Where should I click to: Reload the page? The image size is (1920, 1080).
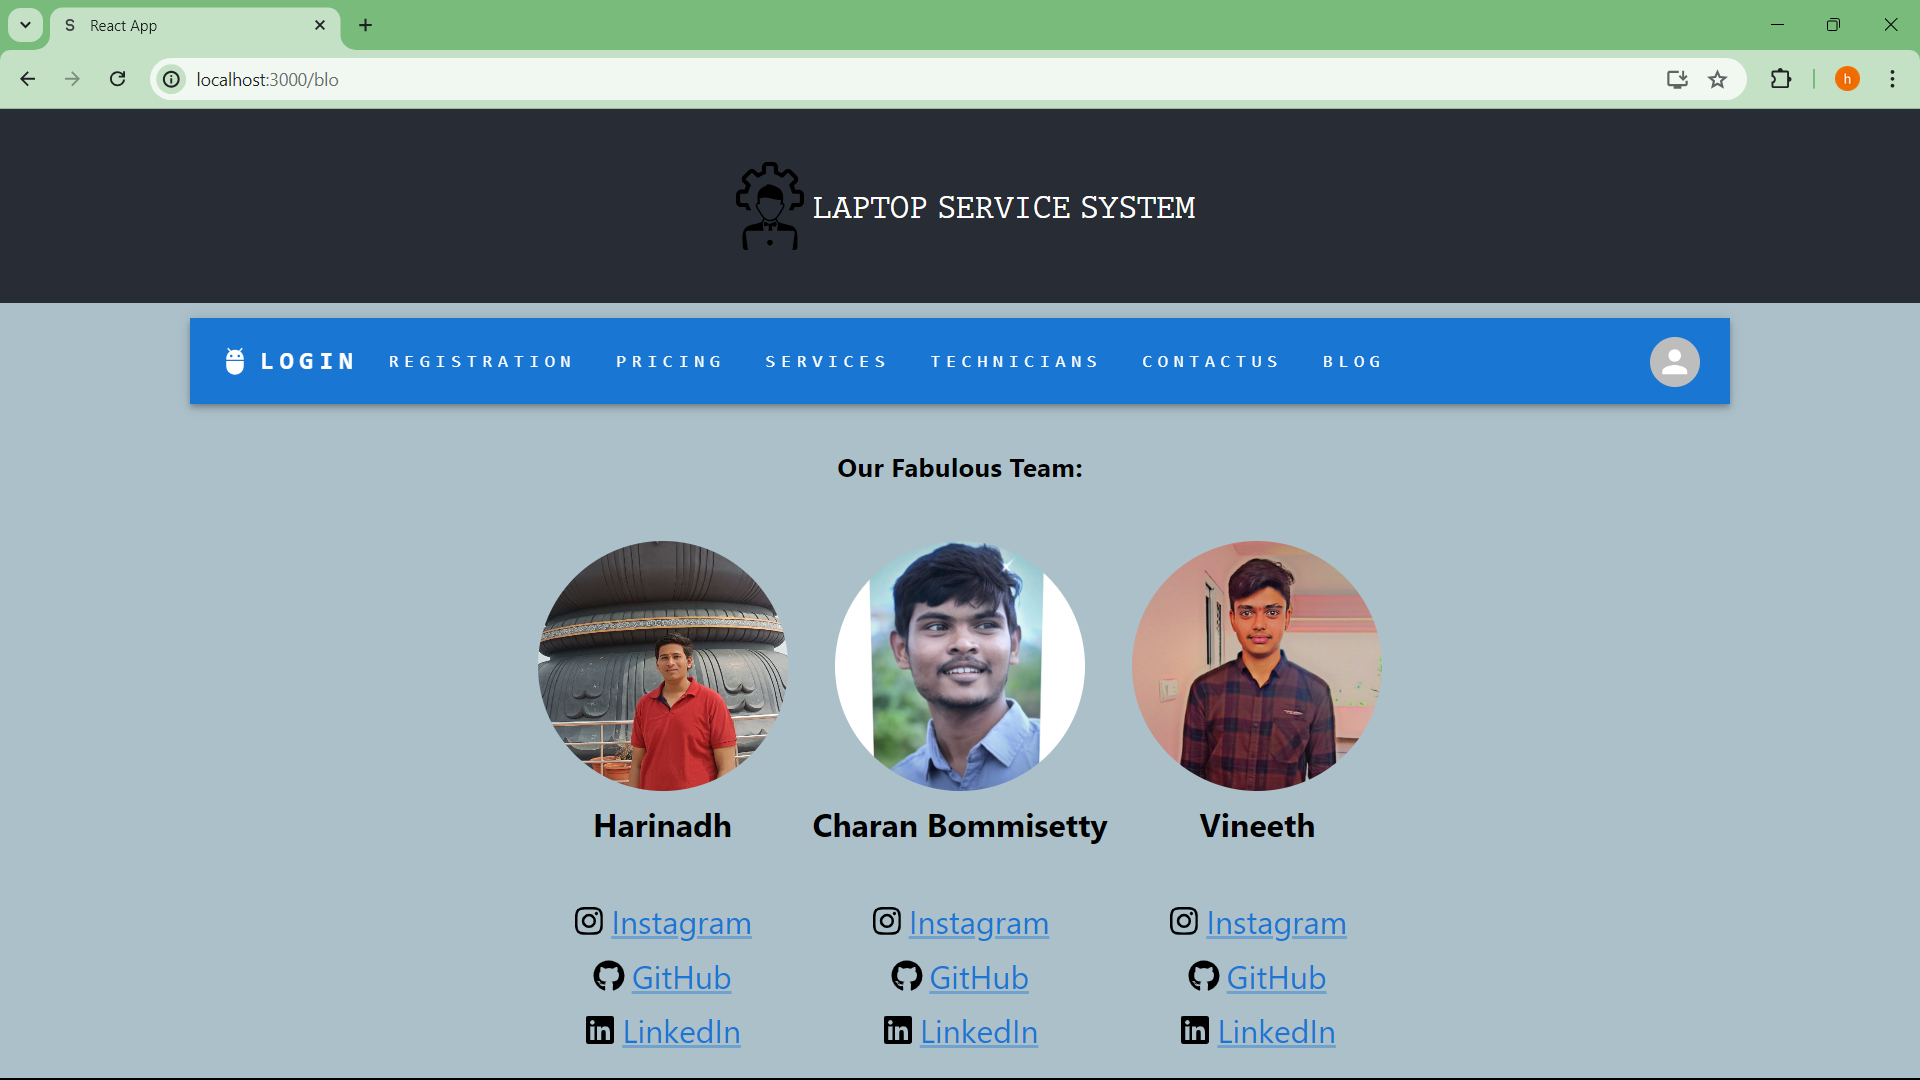117,79
